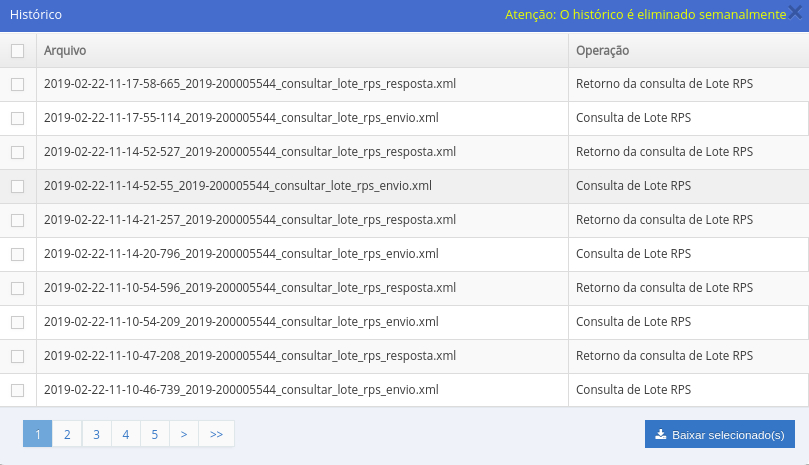Viewport: 809px width, 465px height.
Task: Click Baixar selecionado(s) download button
Action: [720, 434]
